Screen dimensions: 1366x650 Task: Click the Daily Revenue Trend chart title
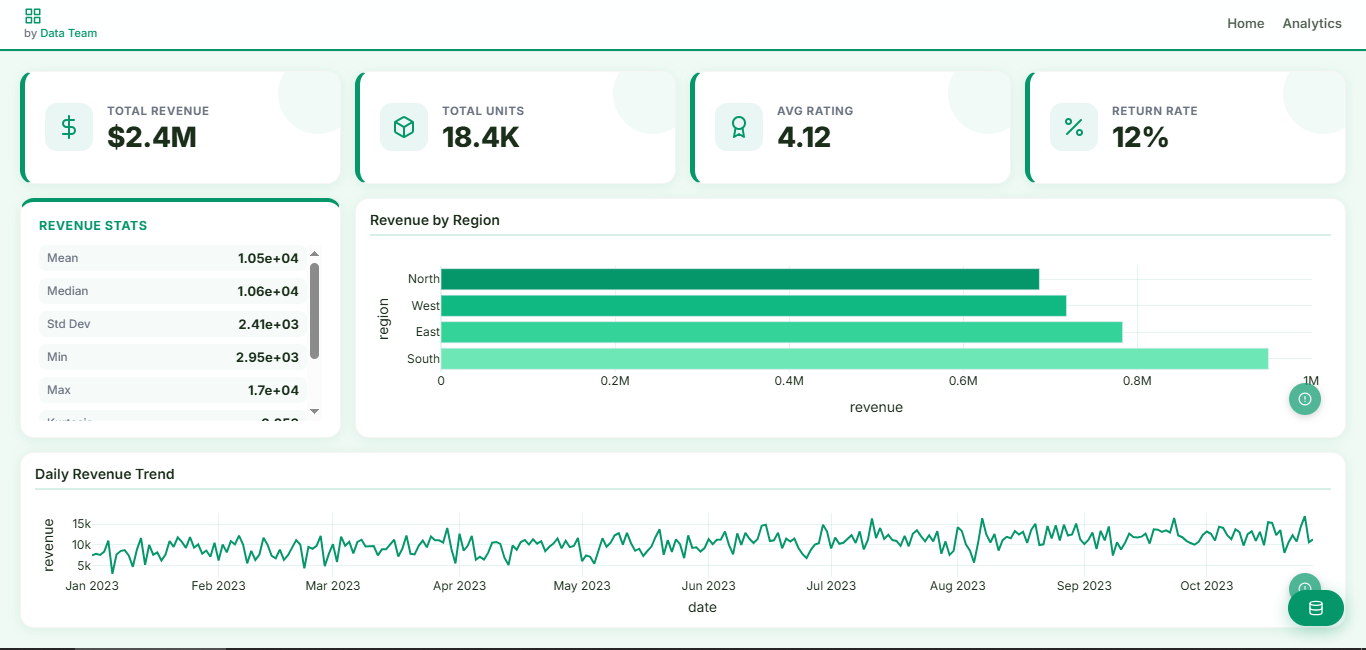(x=105, y=474)
